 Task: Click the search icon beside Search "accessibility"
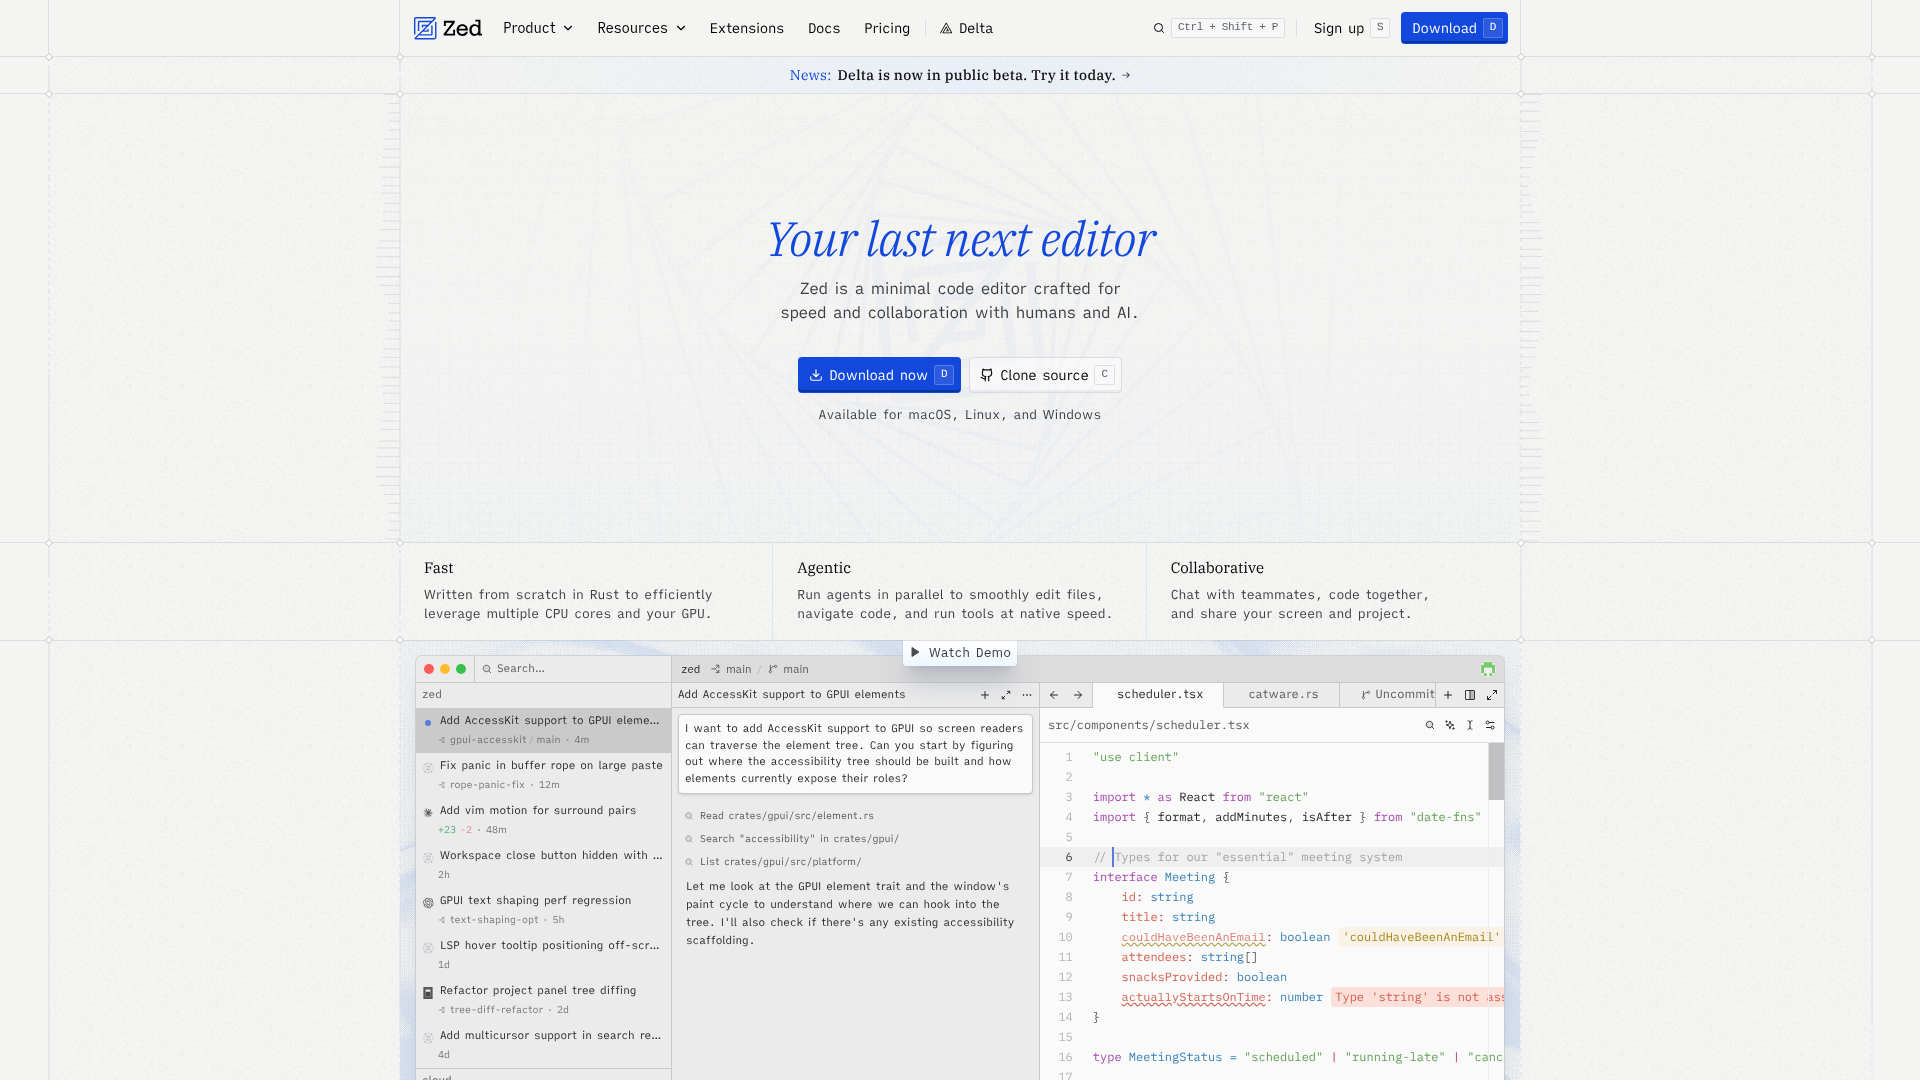(689, 839)
